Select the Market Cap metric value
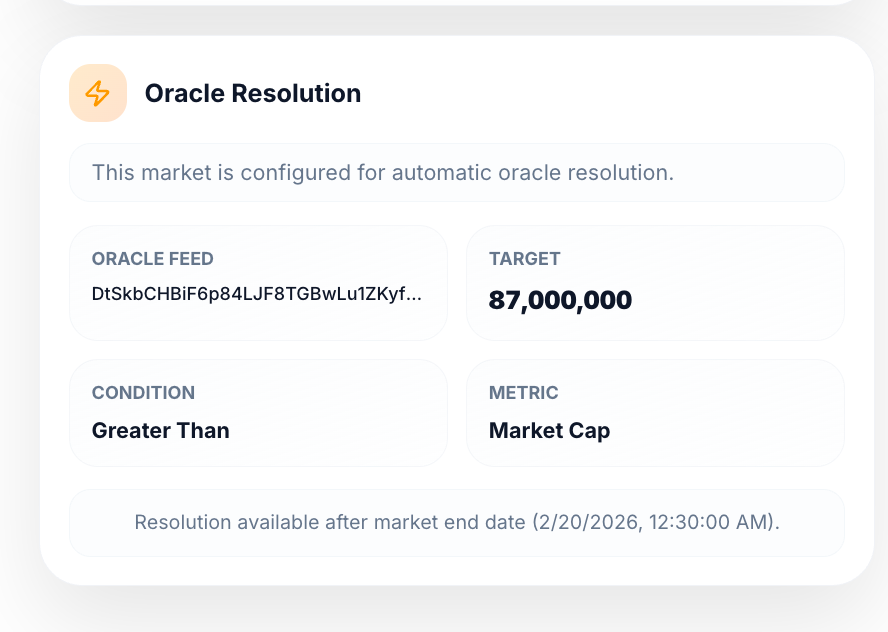888x632 pixels. coord(550,430)
